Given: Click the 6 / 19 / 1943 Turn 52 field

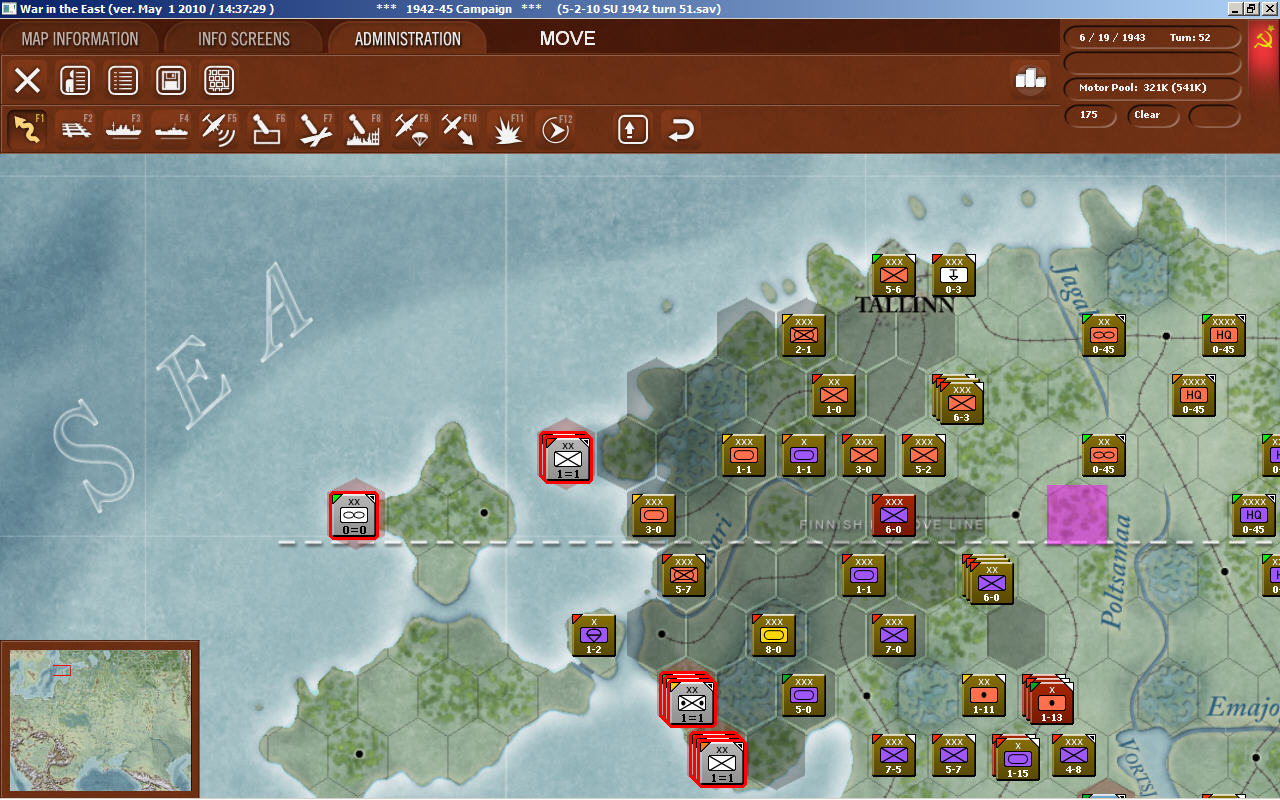Looking at the screenshot, I should (x=1152, y=38).
